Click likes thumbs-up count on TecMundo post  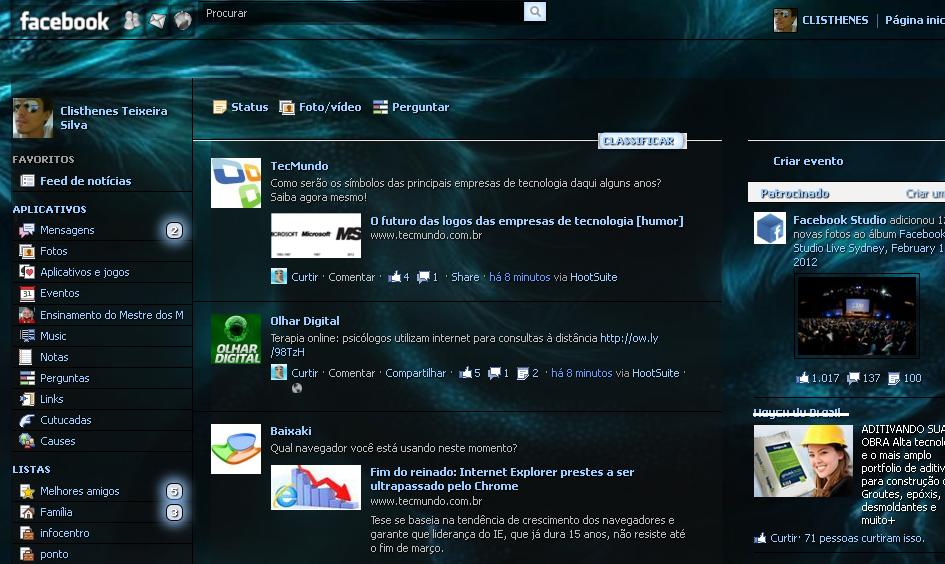[398, 277]
